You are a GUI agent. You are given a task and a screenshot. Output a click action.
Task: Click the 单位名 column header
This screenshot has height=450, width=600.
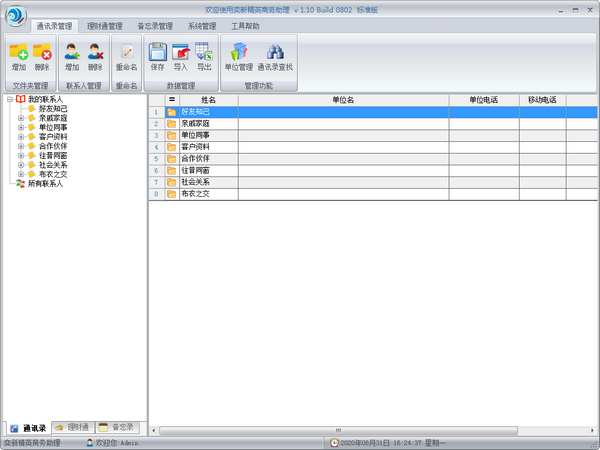[x=343, y=100]
